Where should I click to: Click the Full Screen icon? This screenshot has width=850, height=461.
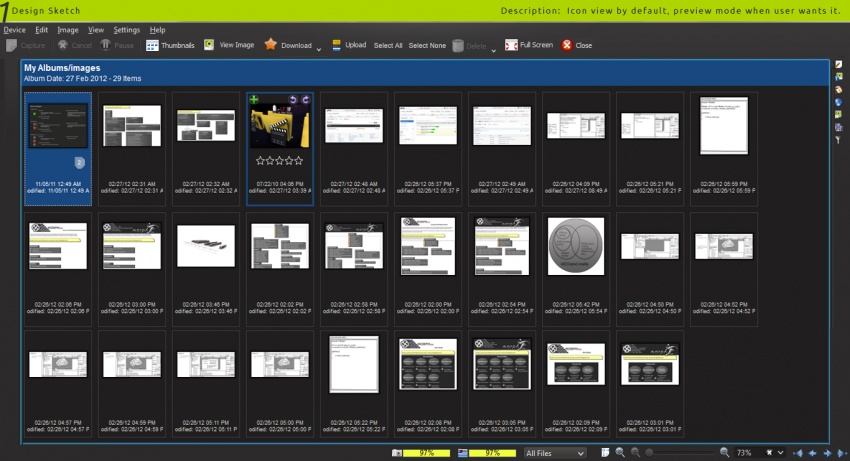coord(511,45)
